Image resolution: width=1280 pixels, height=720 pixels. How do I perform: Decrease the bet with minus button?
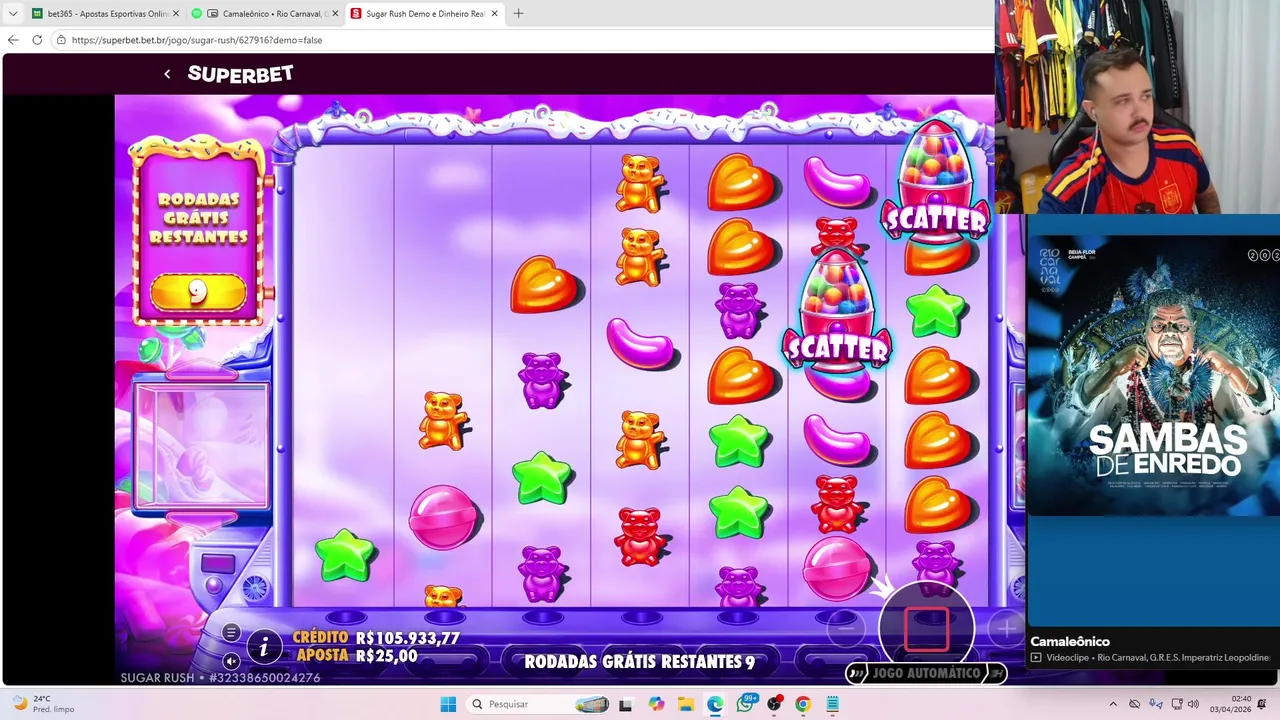coord(846,629)
